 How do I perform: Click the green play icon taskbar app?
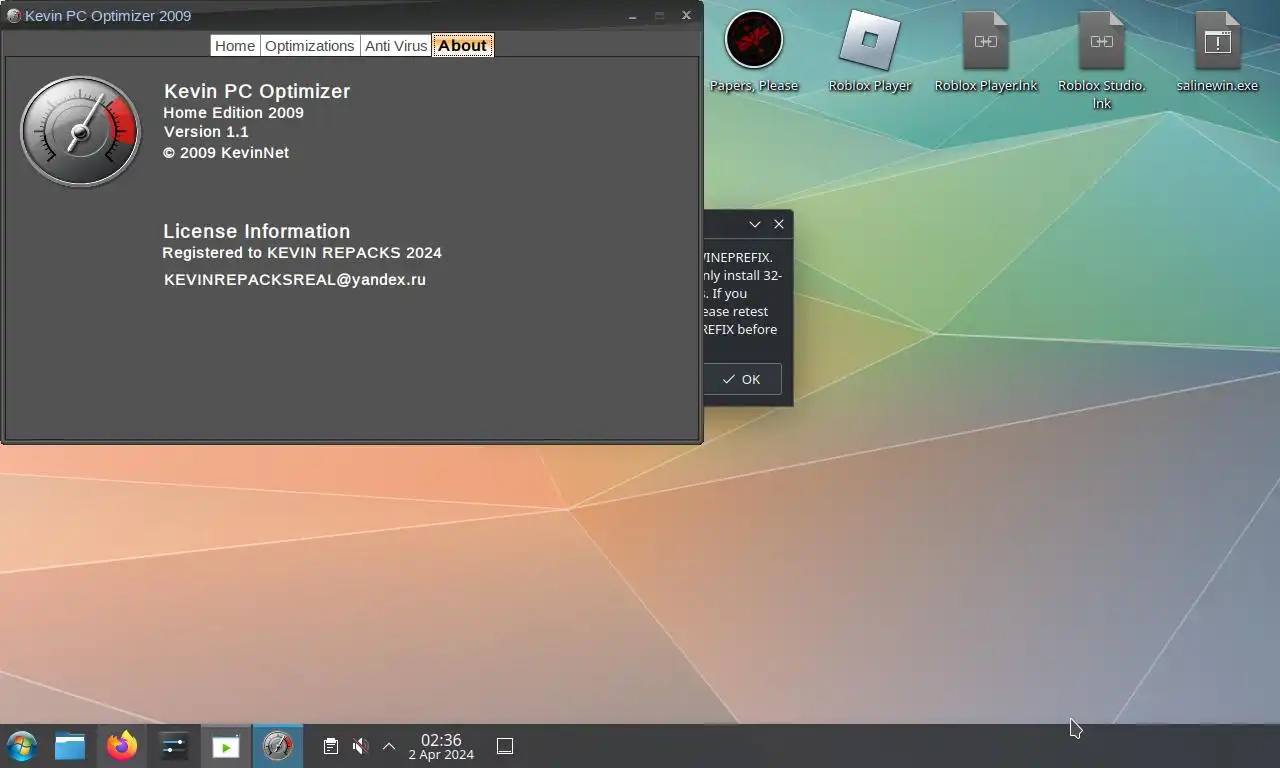(226, 746)
